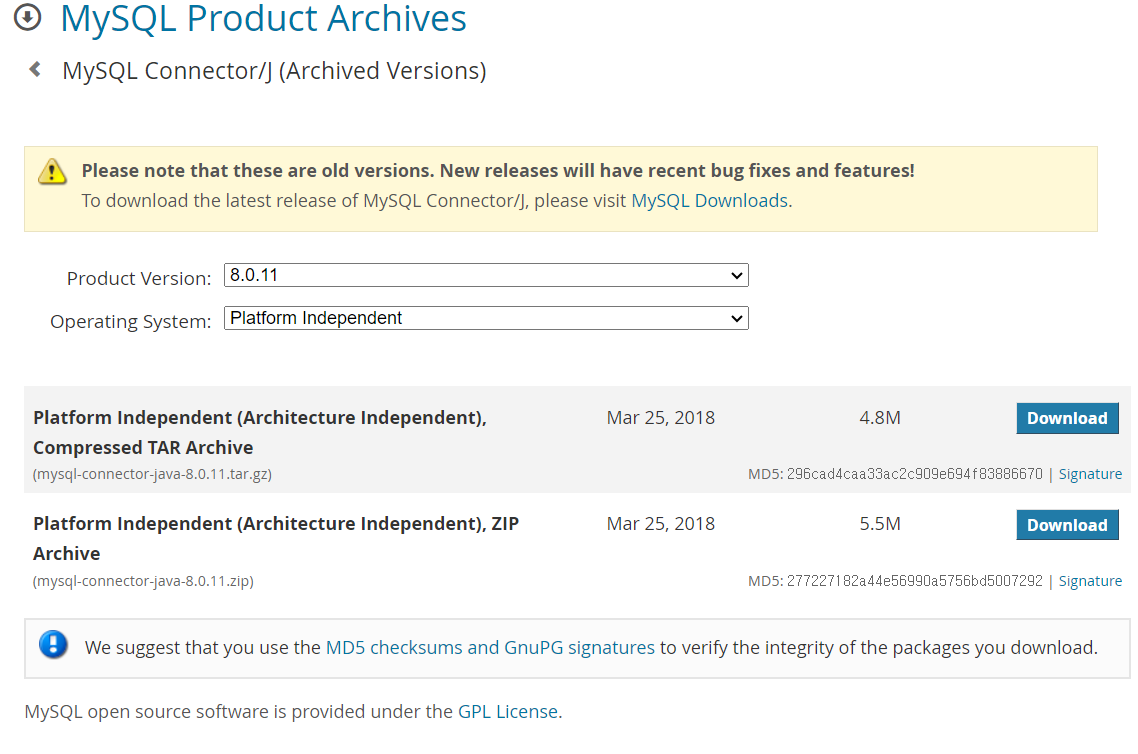Click the MD5 hash of the ZIP archive
The height and width of the screenshot is (754, 1138).
914,581
